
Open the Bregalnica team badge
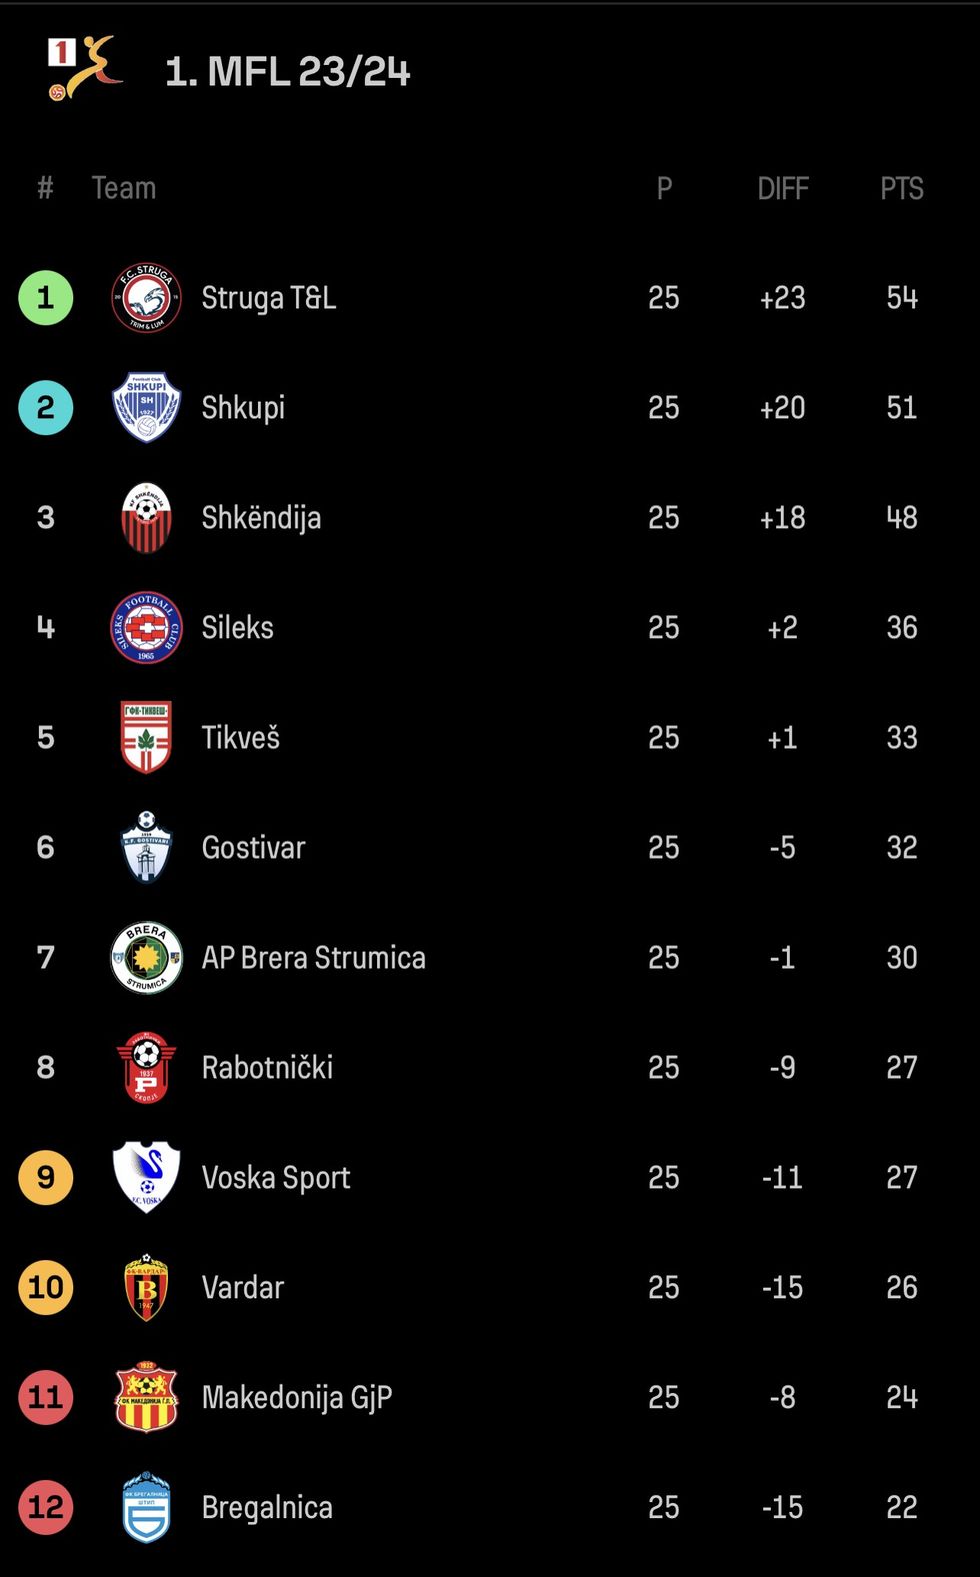coord(146,1508)
